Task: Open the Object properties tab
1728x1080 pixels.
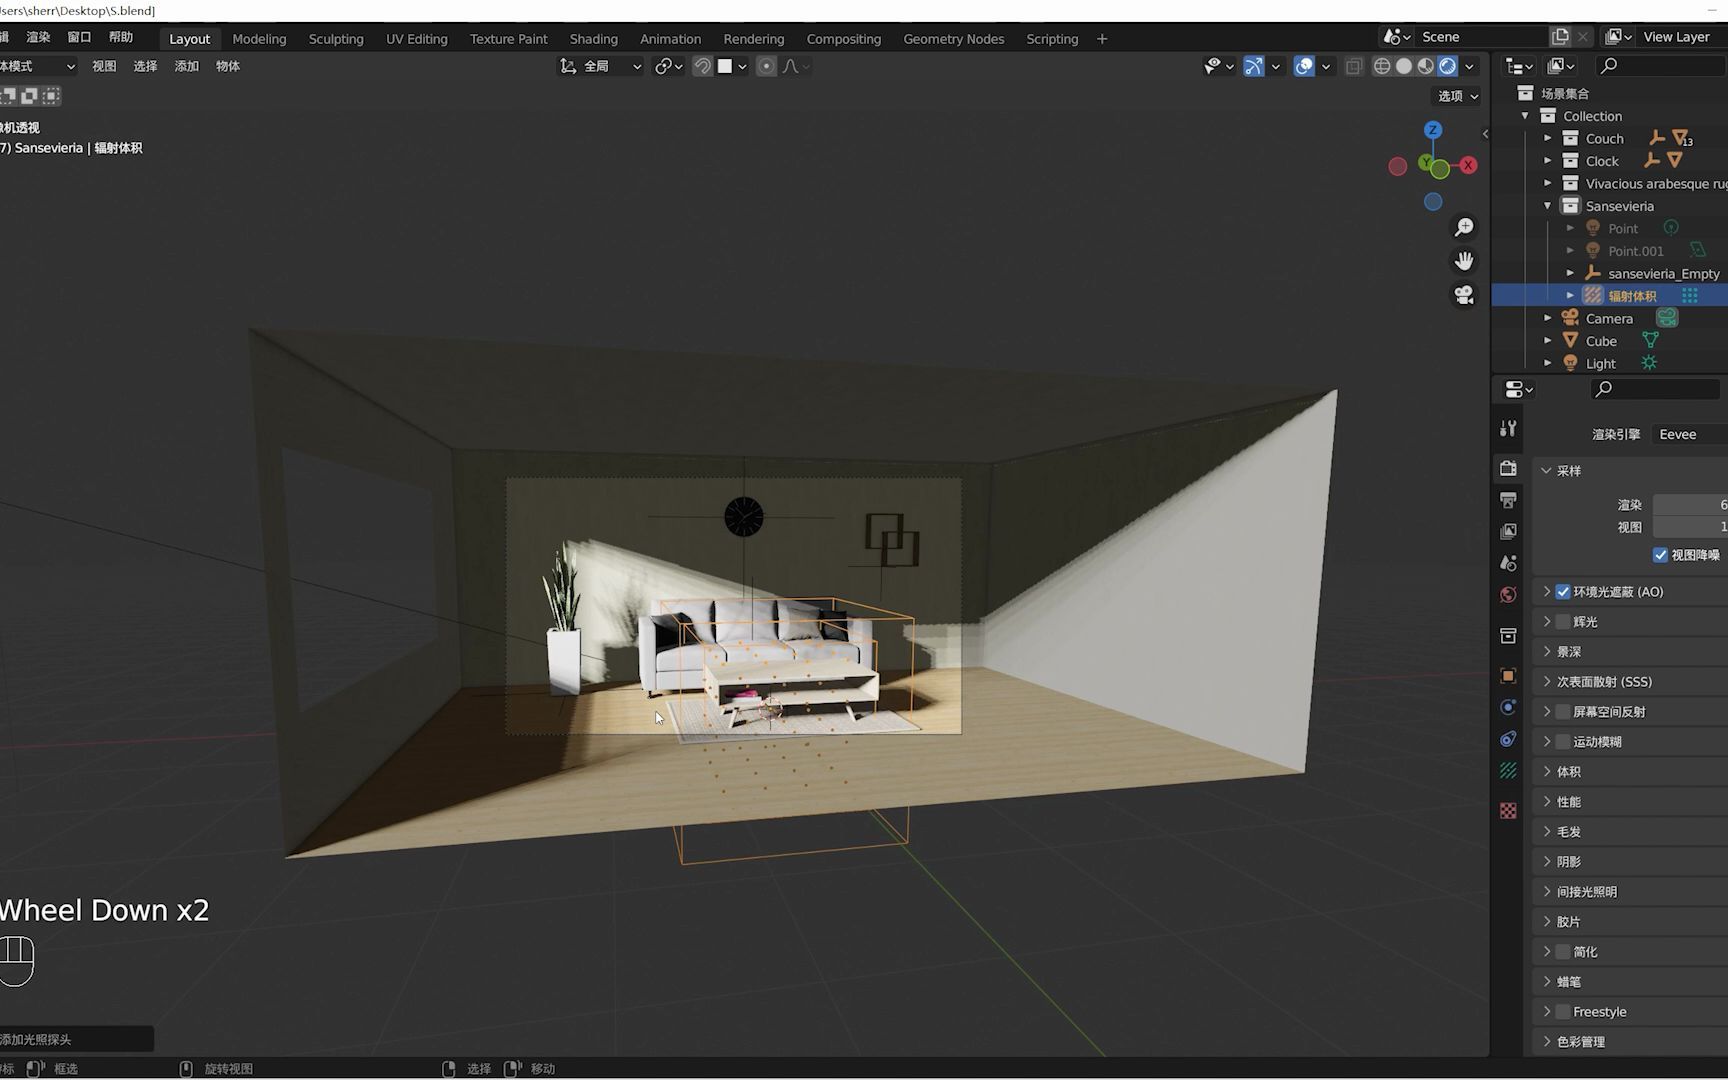Action: 1508,675
